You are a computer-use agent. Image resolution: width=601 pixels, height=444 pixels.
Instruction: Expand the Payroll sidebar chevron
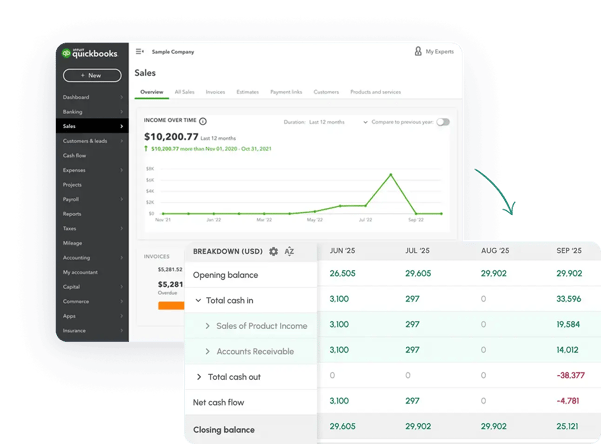pos(122,199)
